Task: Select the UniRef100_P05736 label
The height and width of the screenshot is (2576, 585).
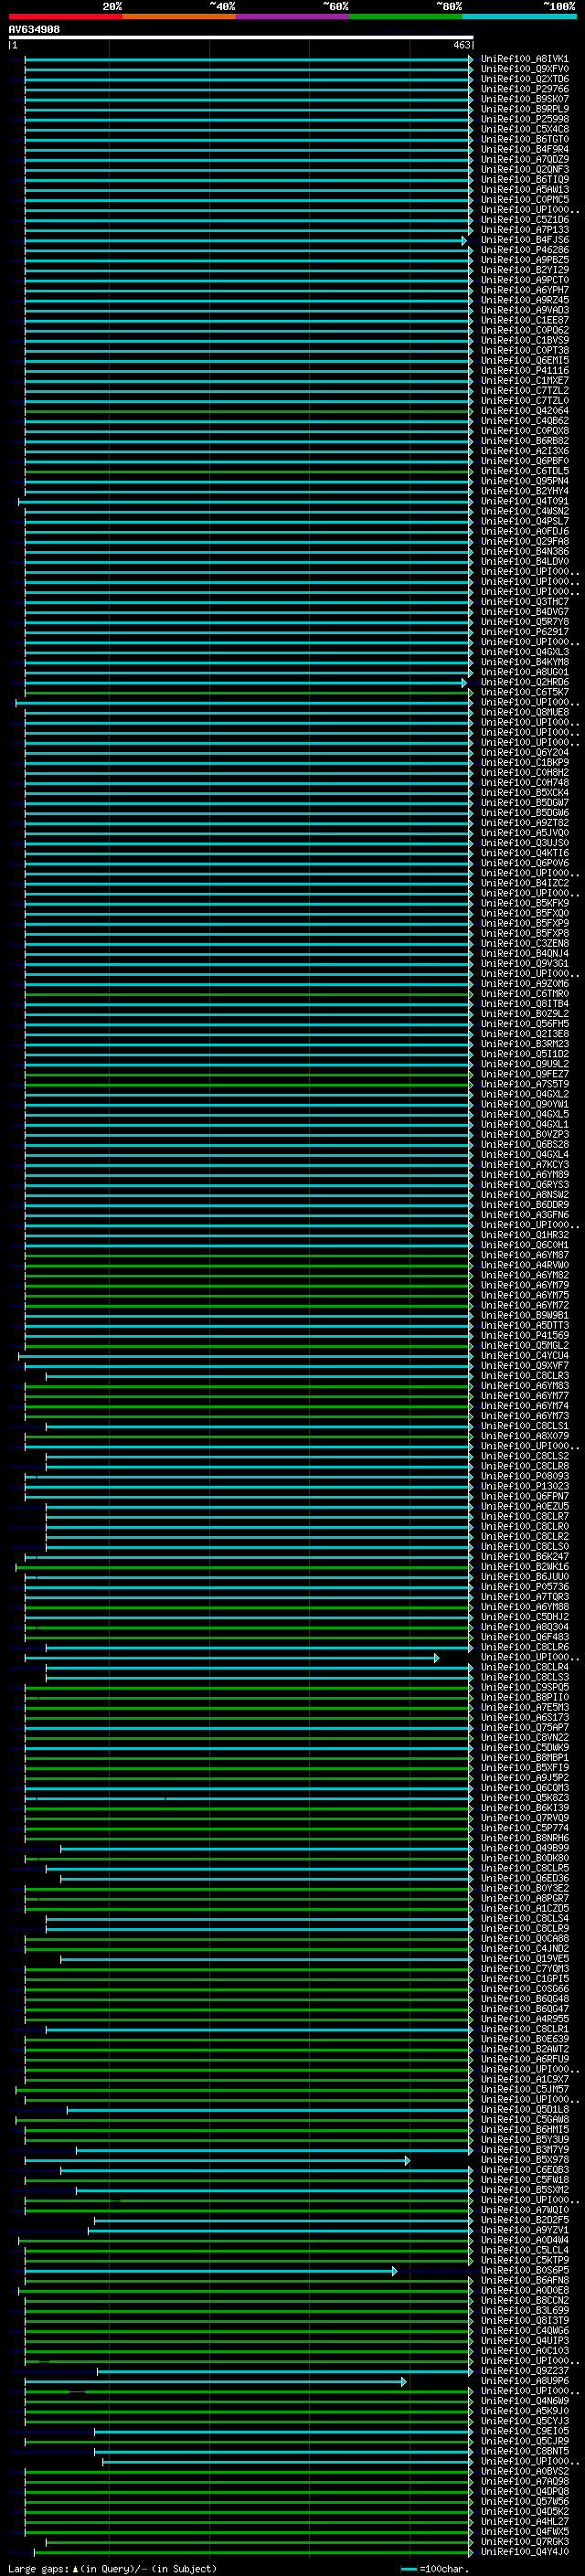Action: pos(524,1586)
